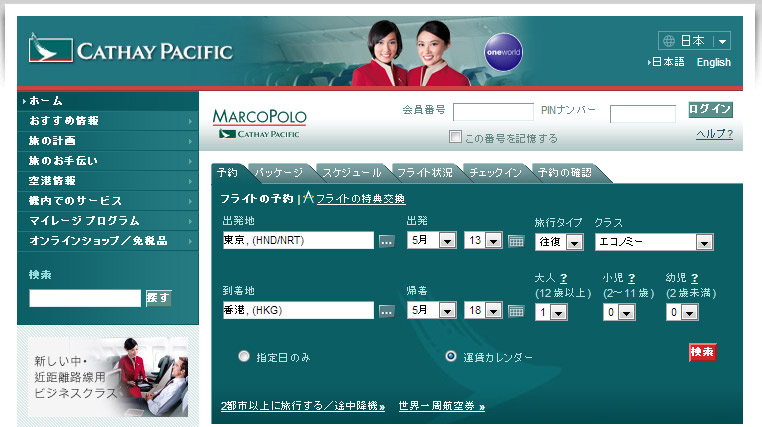Open return month dropdown showing 5月
Screen dimensions: 762x427
(x=432, y=310)
